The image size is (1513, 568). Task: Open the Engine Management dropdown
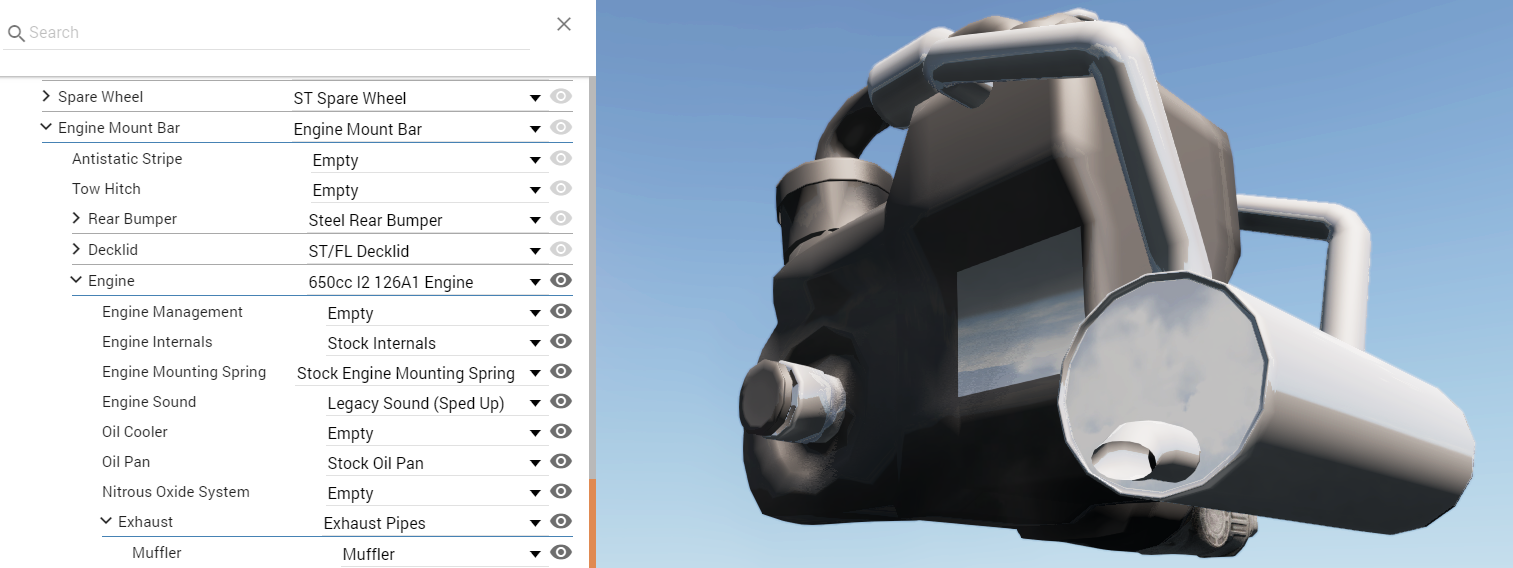[436, 313]
